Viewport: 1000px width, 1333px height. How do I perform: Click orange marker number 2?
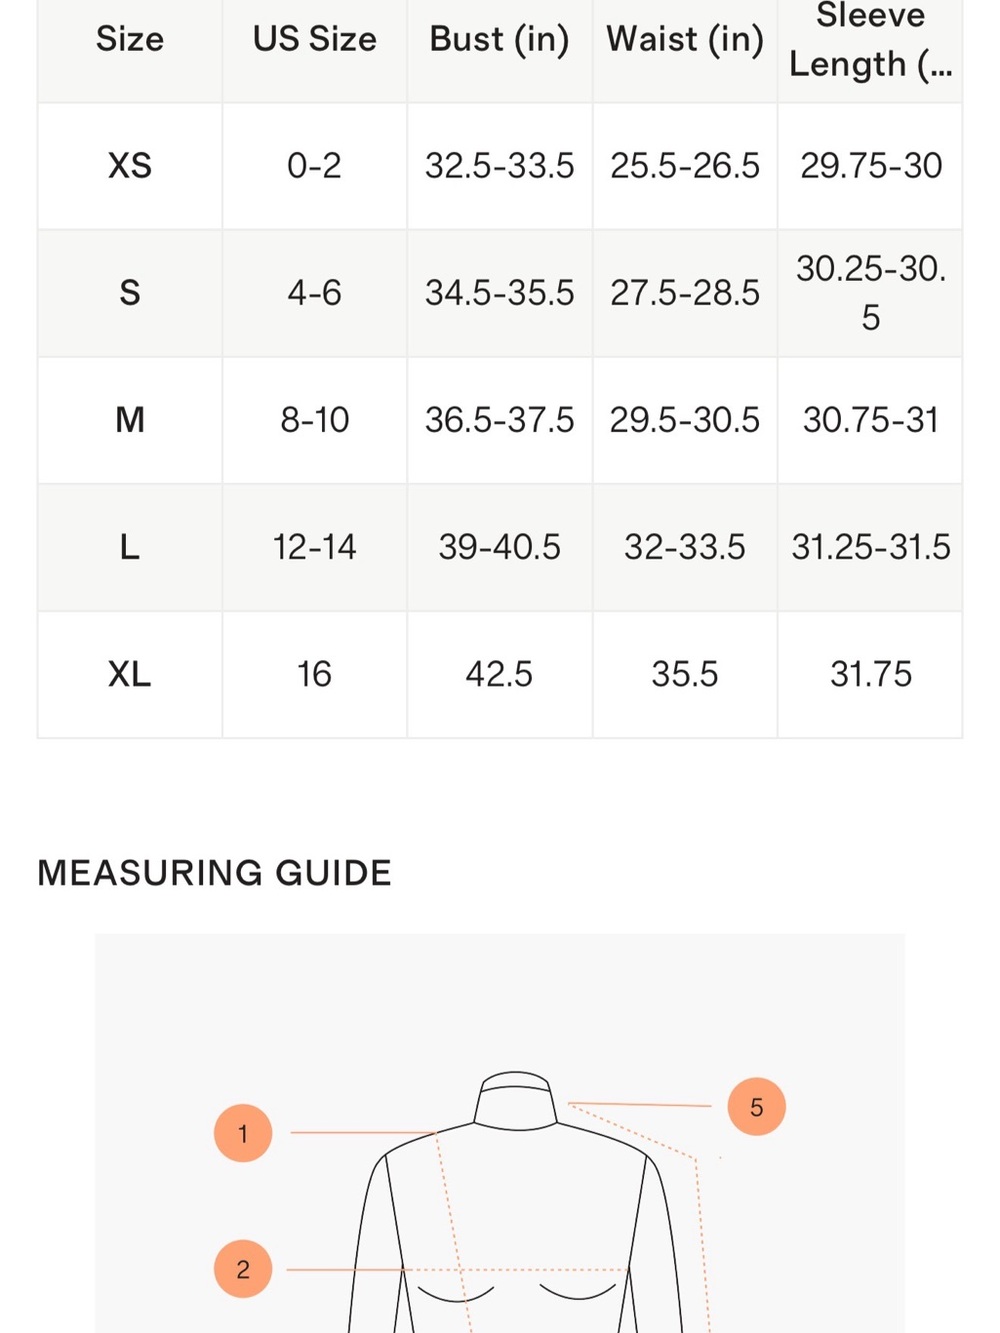[x=243, y=1269]
